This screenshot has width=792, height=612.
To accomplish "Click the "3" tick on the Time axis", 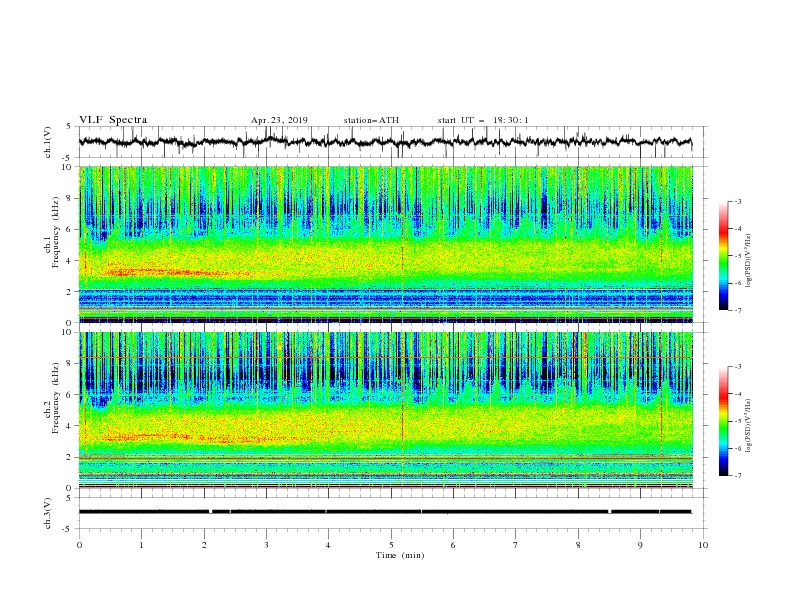I will pyautogui.click(x=266, y=545).
